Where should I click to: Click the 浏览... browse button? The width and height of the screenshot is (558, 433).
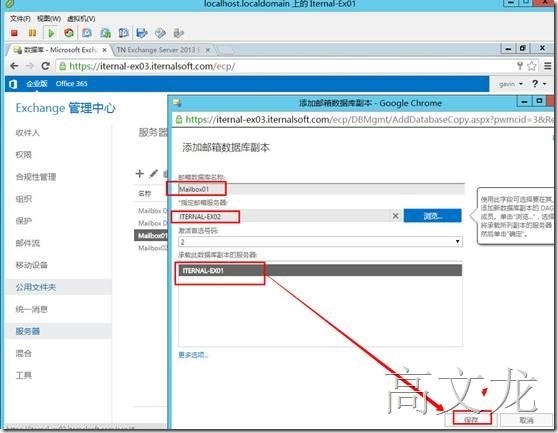(432, 216)
